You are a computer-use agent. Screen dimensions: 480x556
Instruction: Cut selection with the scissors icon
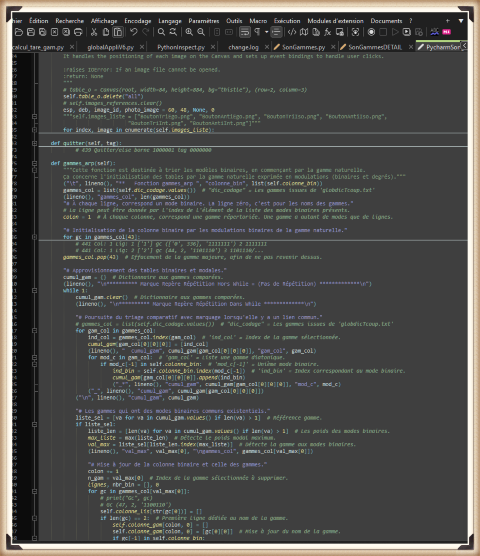[94, 32]
